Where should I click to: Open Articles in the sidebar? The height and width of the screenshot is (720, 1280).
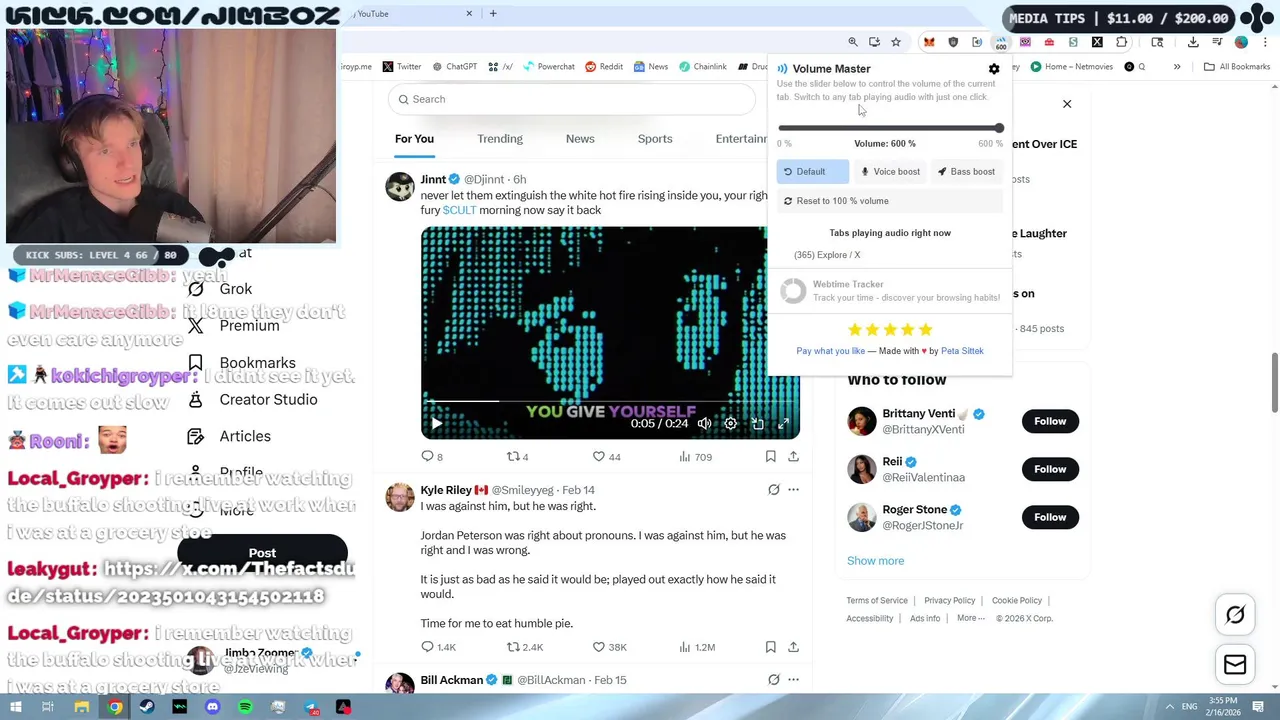coord(230,436)
